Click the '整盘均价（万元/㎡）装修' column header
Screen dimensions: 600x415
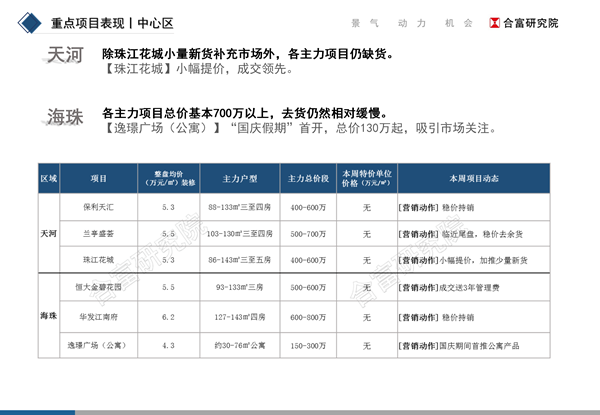coord(169,178)
